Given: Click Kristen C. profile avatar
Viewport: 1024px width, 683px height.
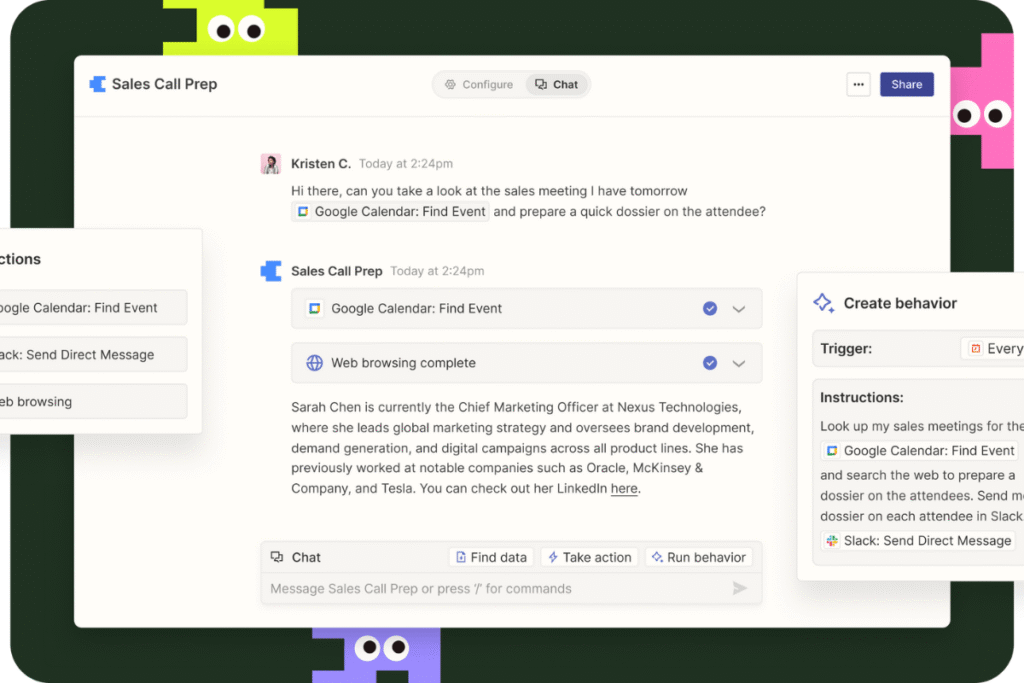Looking at the screenshot, I should 270,164.
